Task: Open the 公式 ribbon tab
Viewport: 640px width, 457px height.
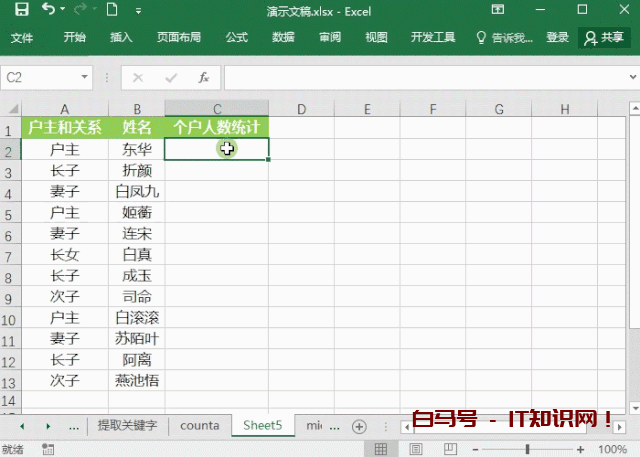Action: click(x=236, y=37)
